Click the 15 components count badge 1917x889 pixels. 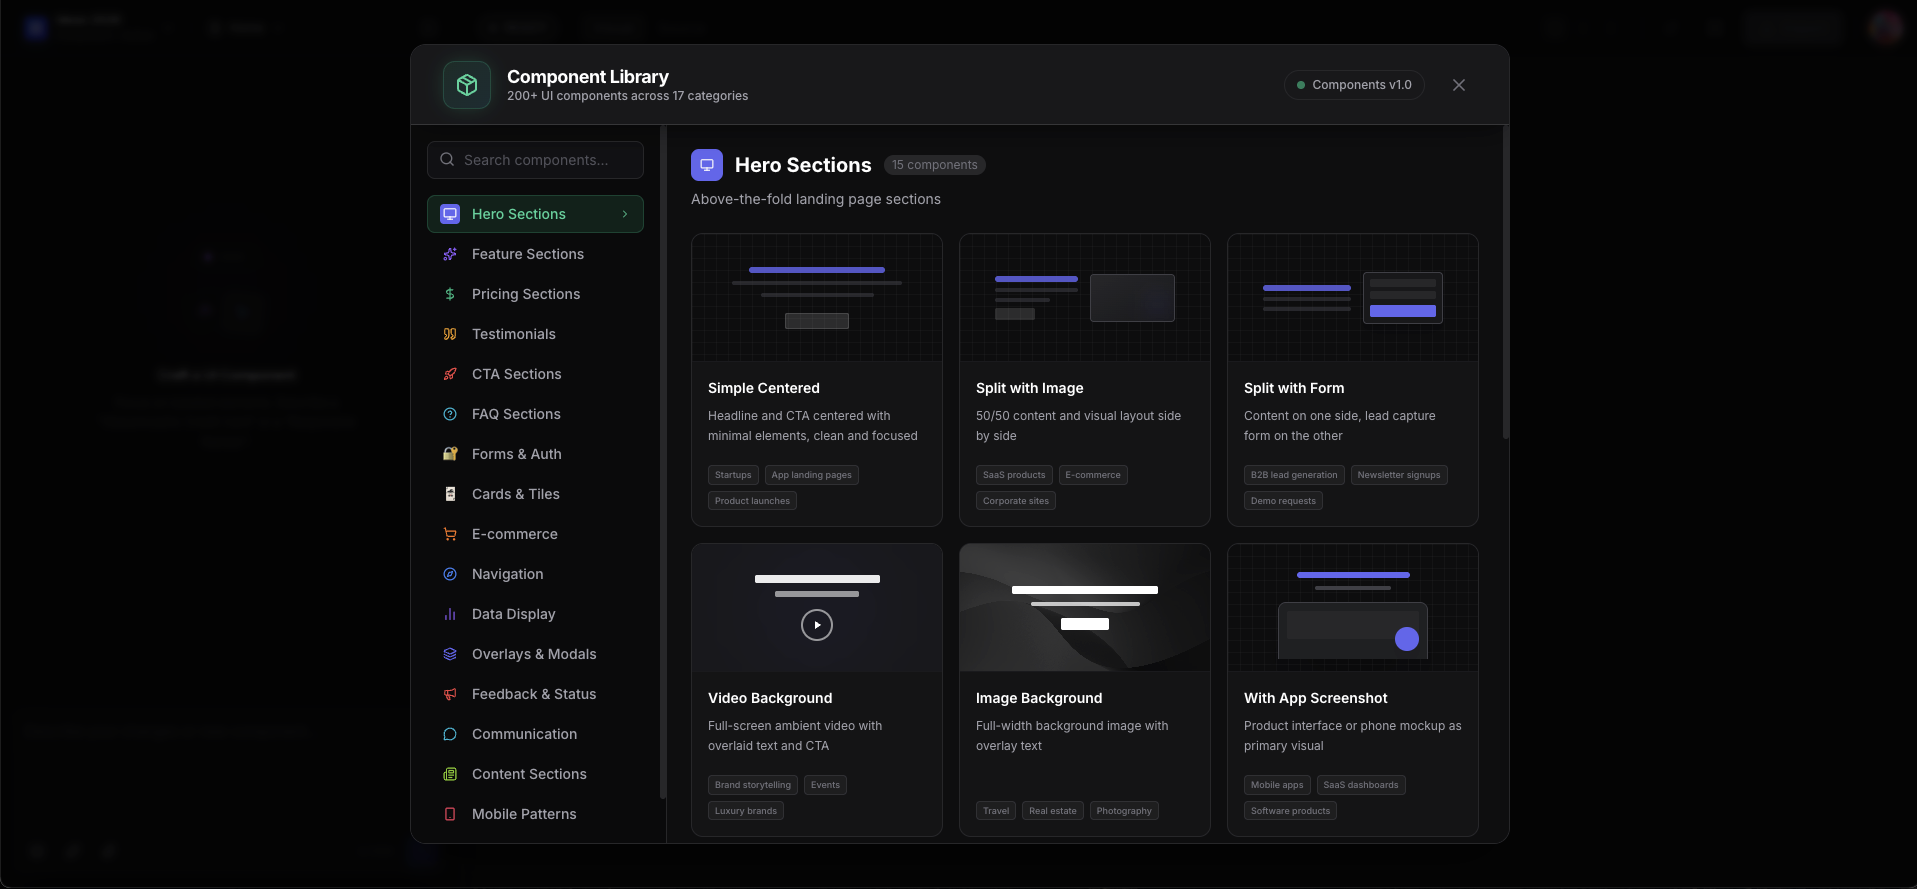935,165
